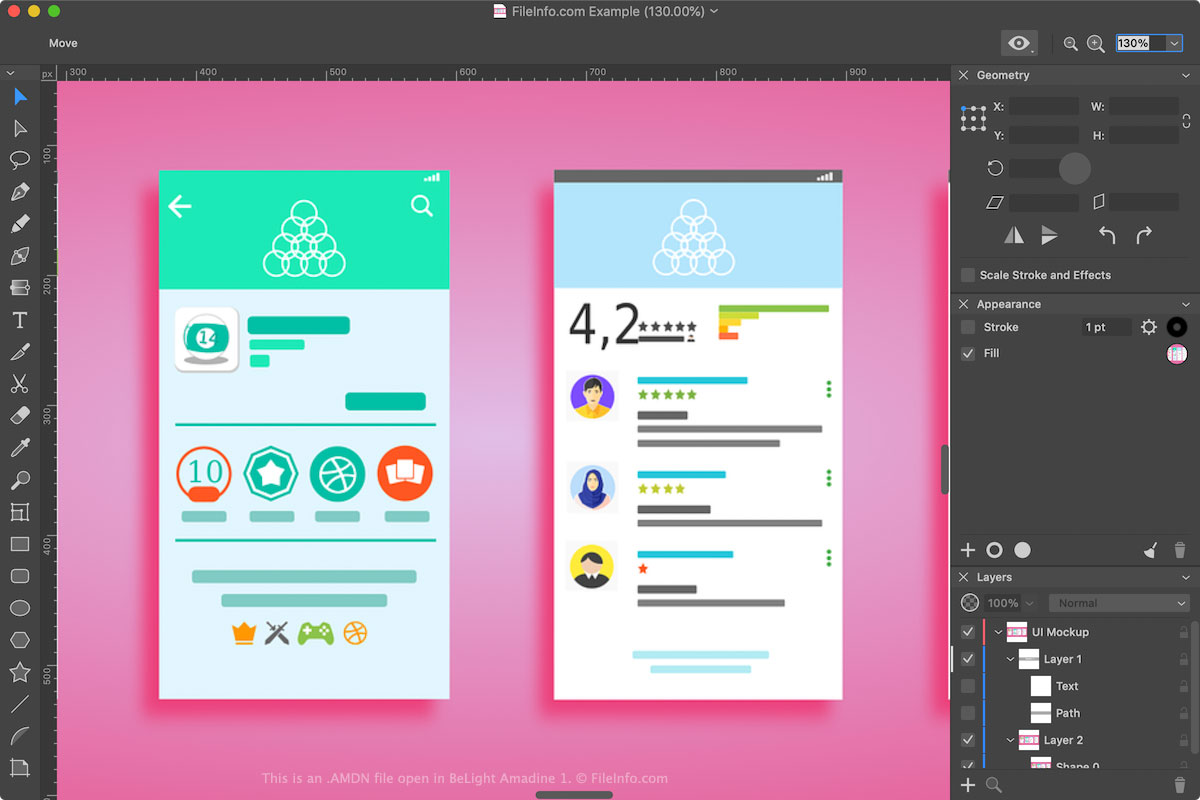Rotate 90 degrees counterclockwise
The image size is (1200, 800).
(1107, 235)
